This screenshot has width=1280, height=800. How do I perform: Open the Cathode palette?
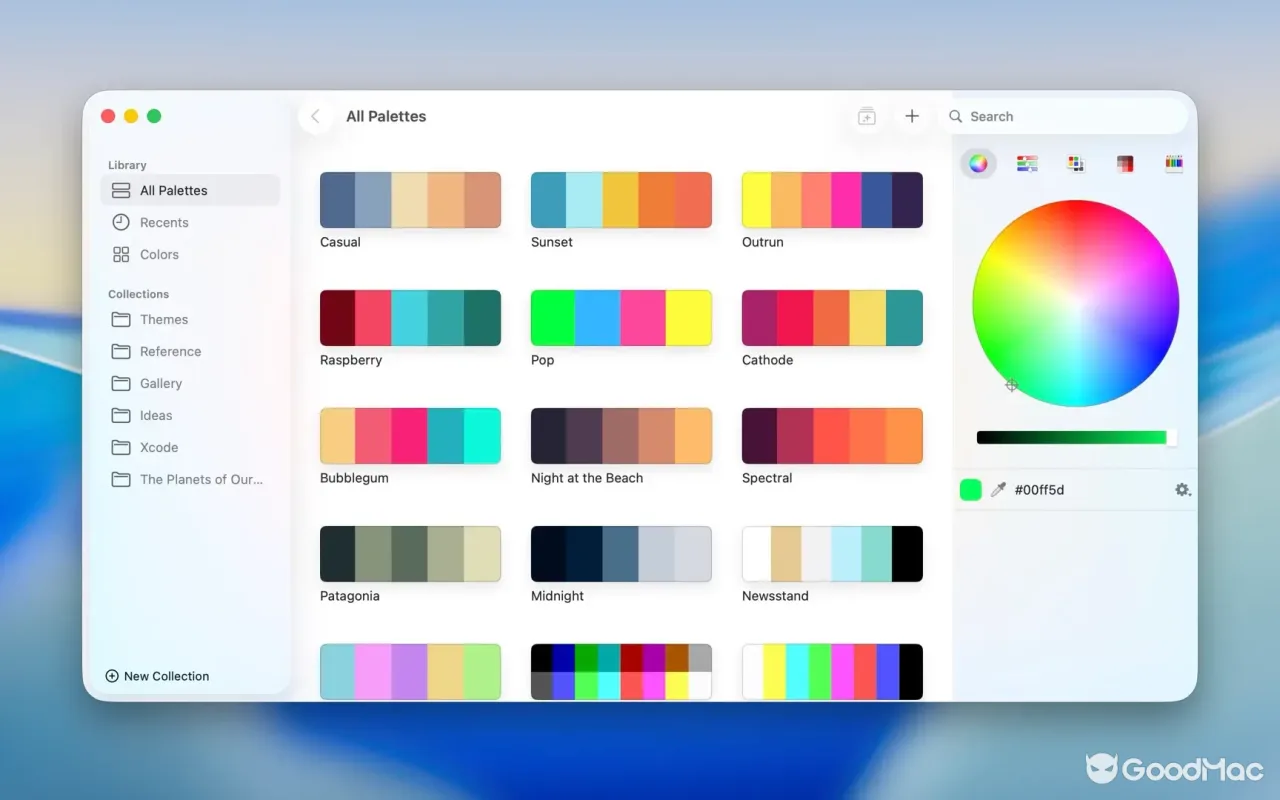tap(832, 318)
